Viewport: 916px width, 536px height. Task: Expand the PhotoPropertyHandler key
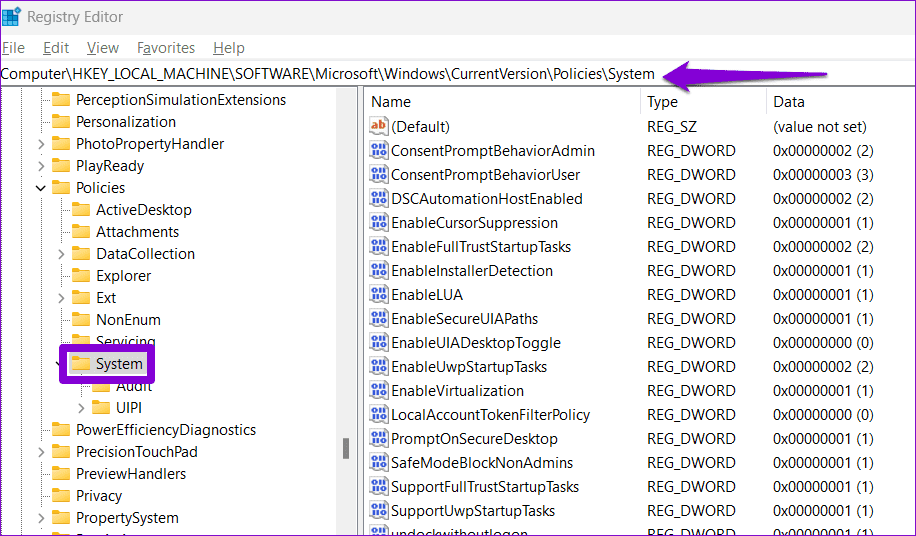41,144
